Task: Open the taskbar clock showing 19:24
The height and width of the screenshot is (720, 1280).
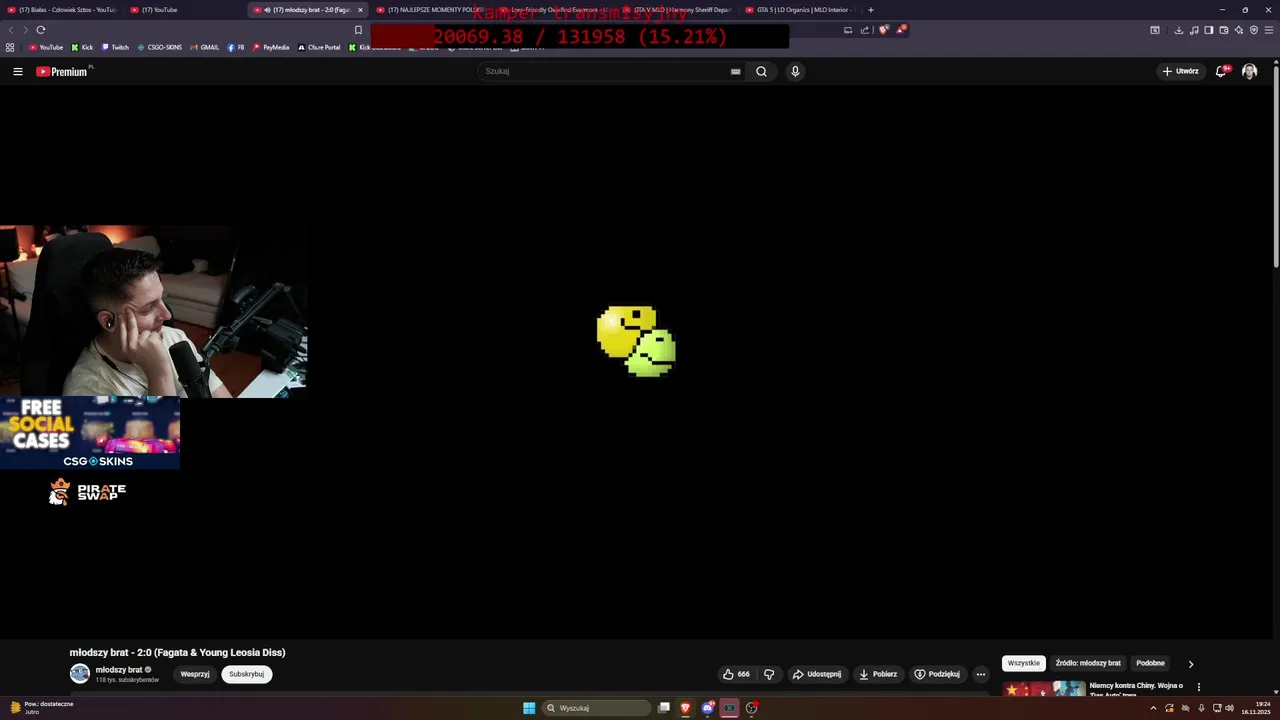Action: click(1256, 708)
